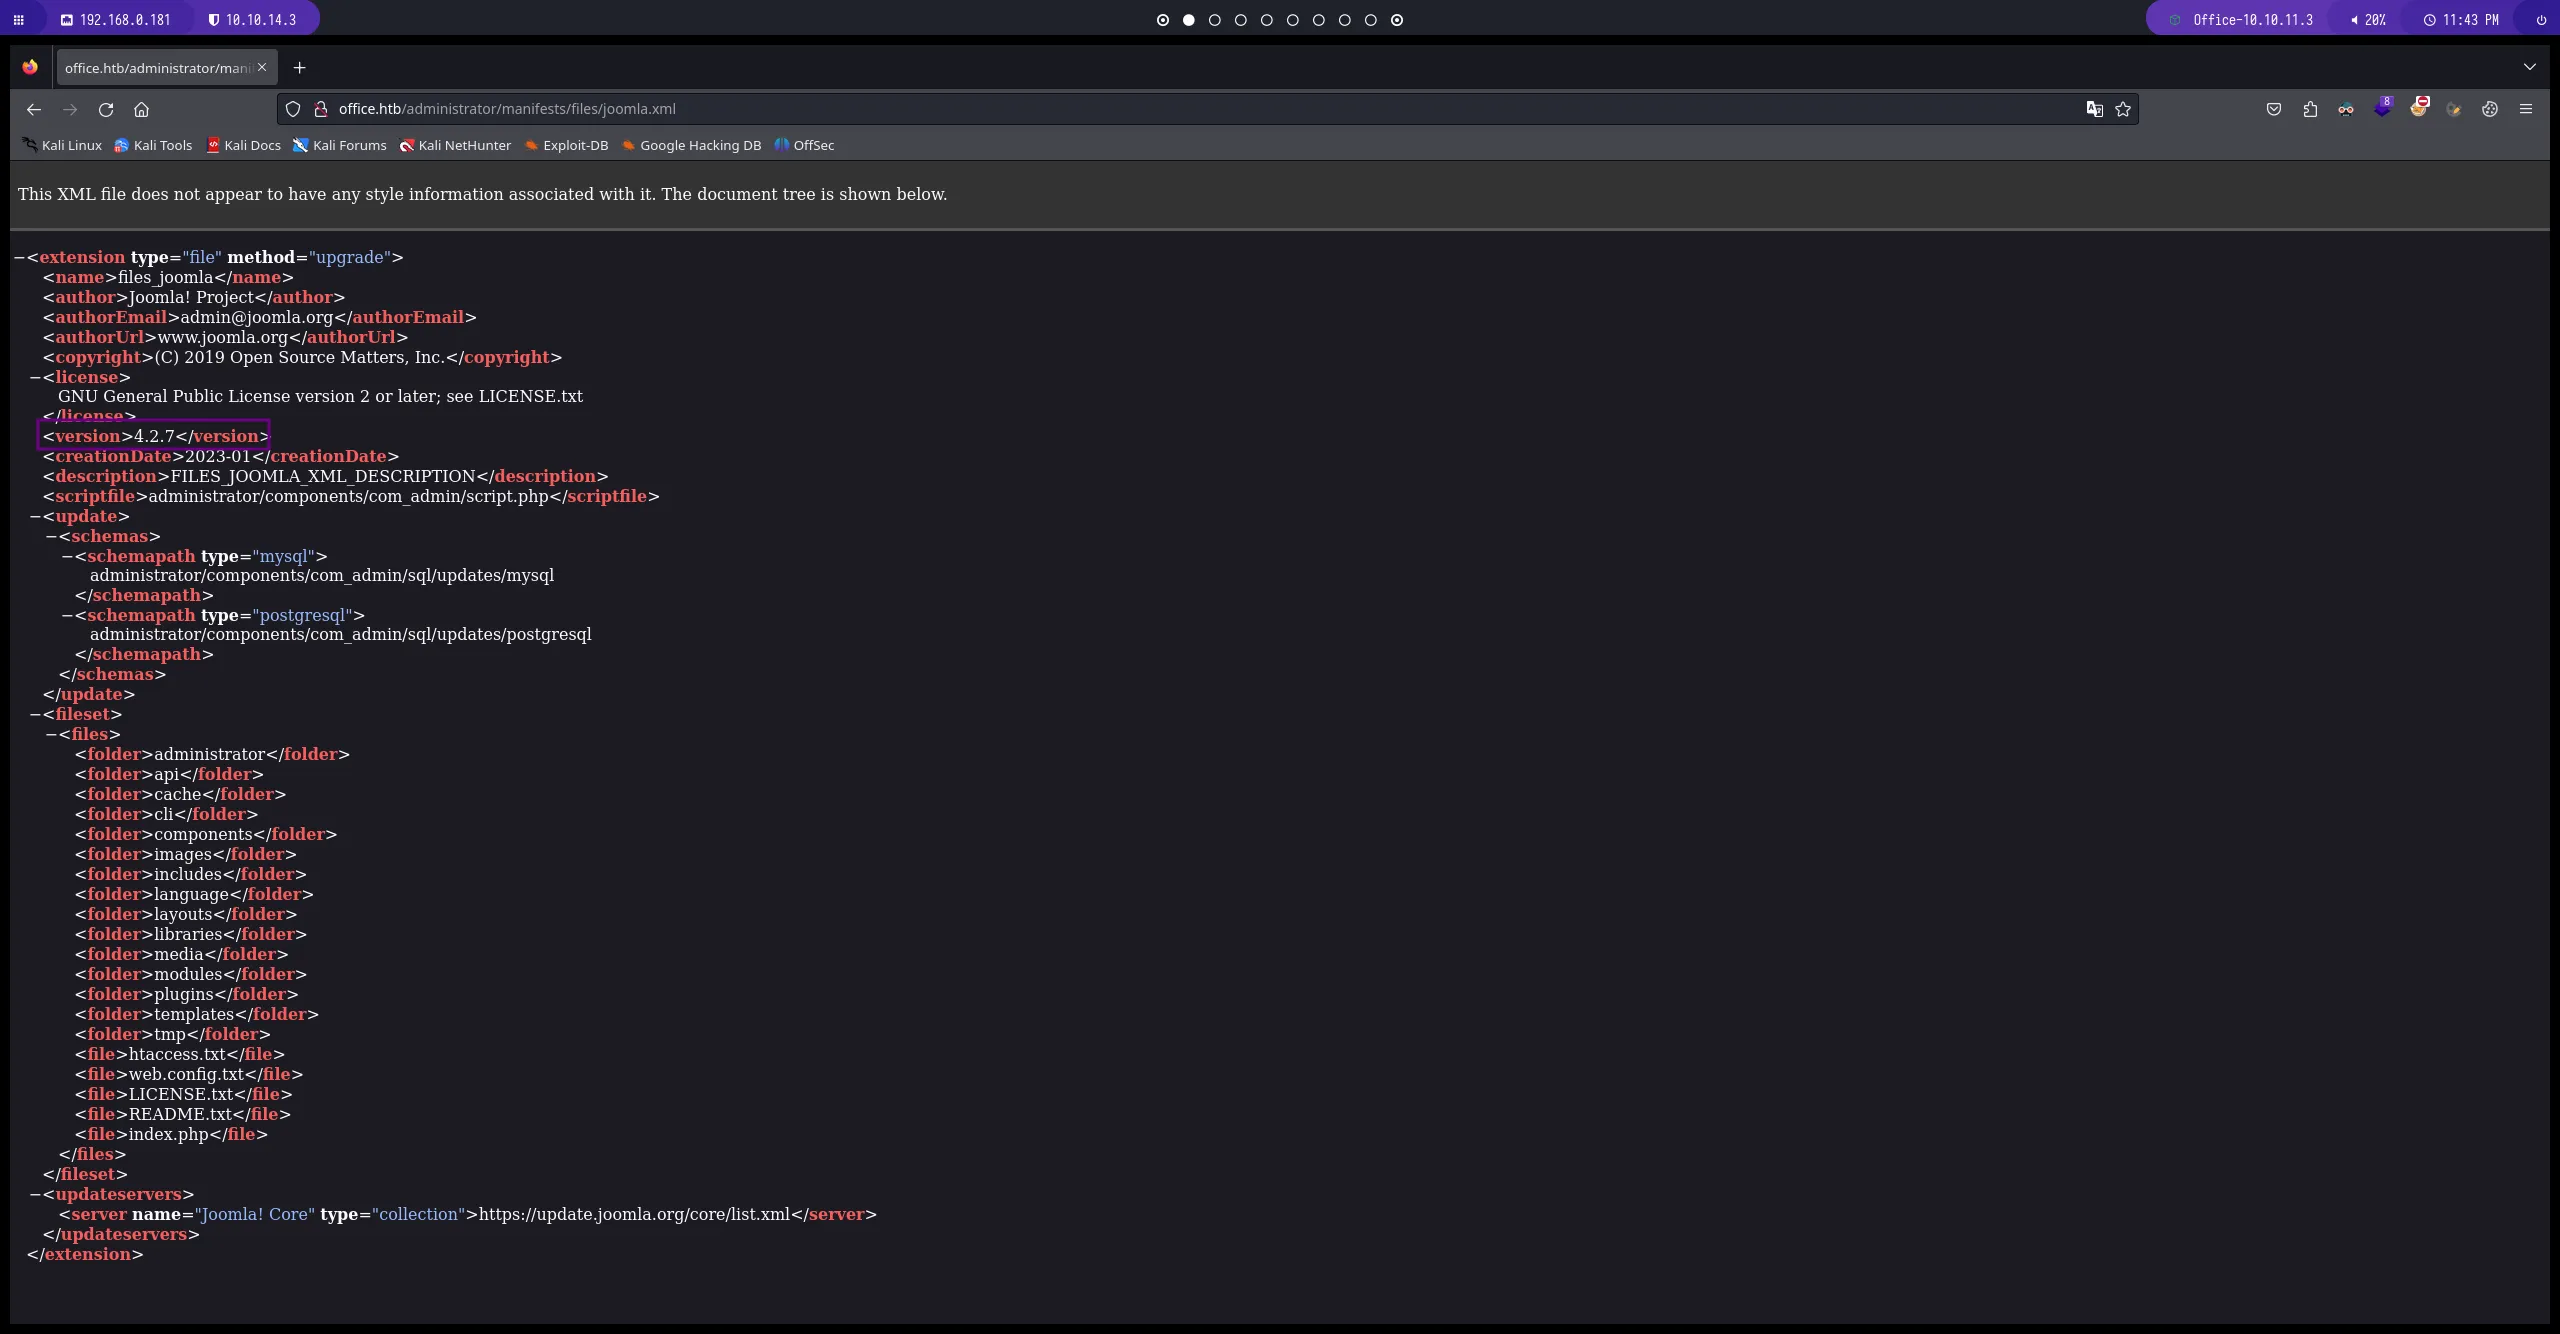Image resolution: width=2560 pixels, height=1334 pixels.
Task: Click the shield tracking protection icon
Action: pos(293,109)
